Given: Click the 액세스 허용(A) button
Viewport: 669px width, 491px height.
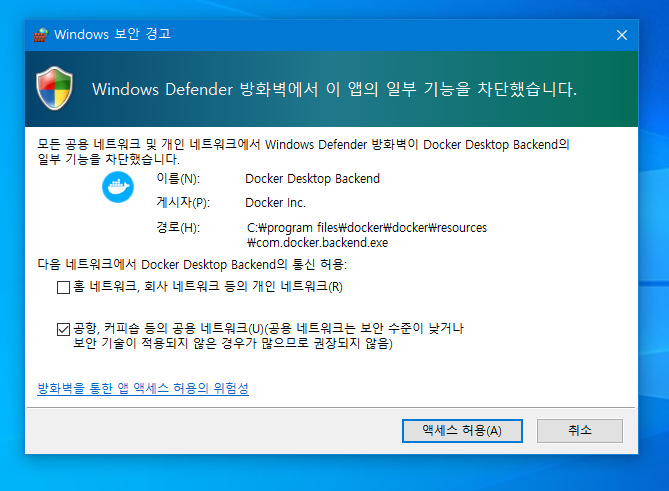Looking at the screenshot, I should (x=462, y=430).
